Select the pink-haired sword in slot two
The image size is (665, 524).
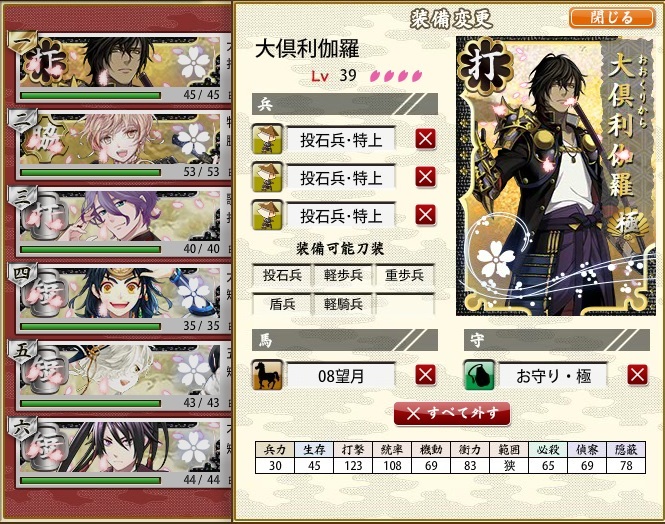click(x=120, y=145)
